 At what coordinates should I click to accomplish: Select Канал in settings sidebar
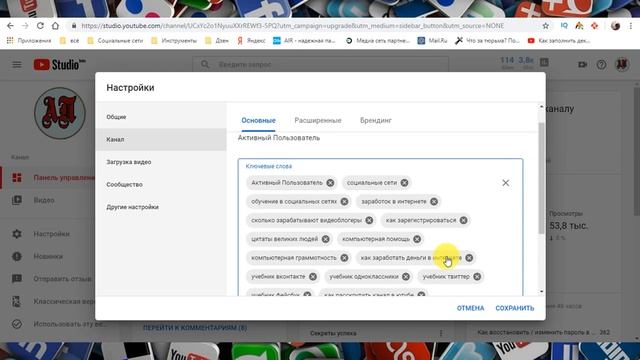[x=161, y=140]
